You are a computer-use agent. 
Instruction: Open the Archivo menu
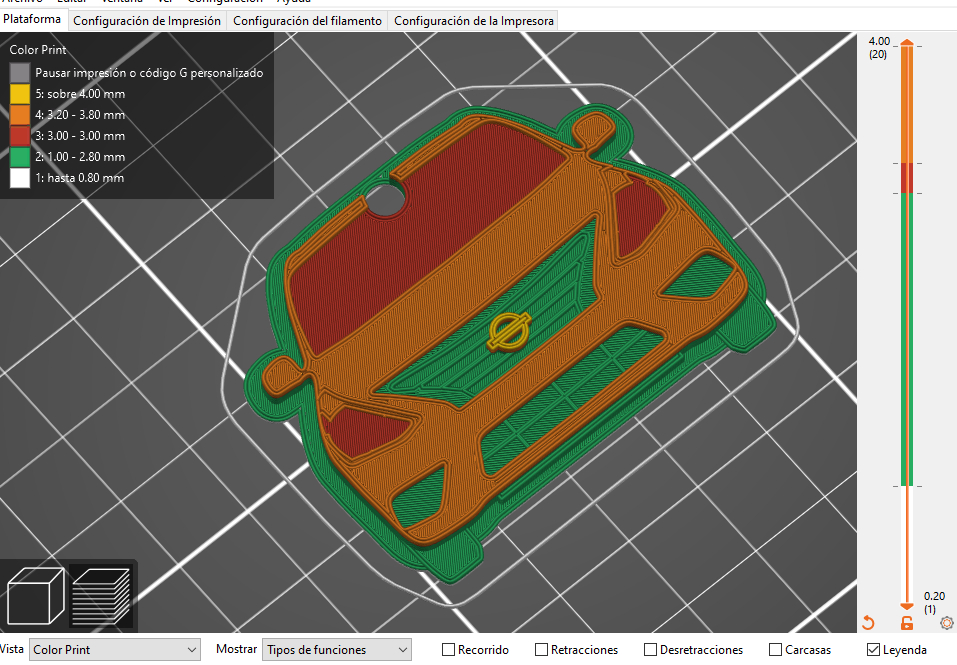point(23,1)
